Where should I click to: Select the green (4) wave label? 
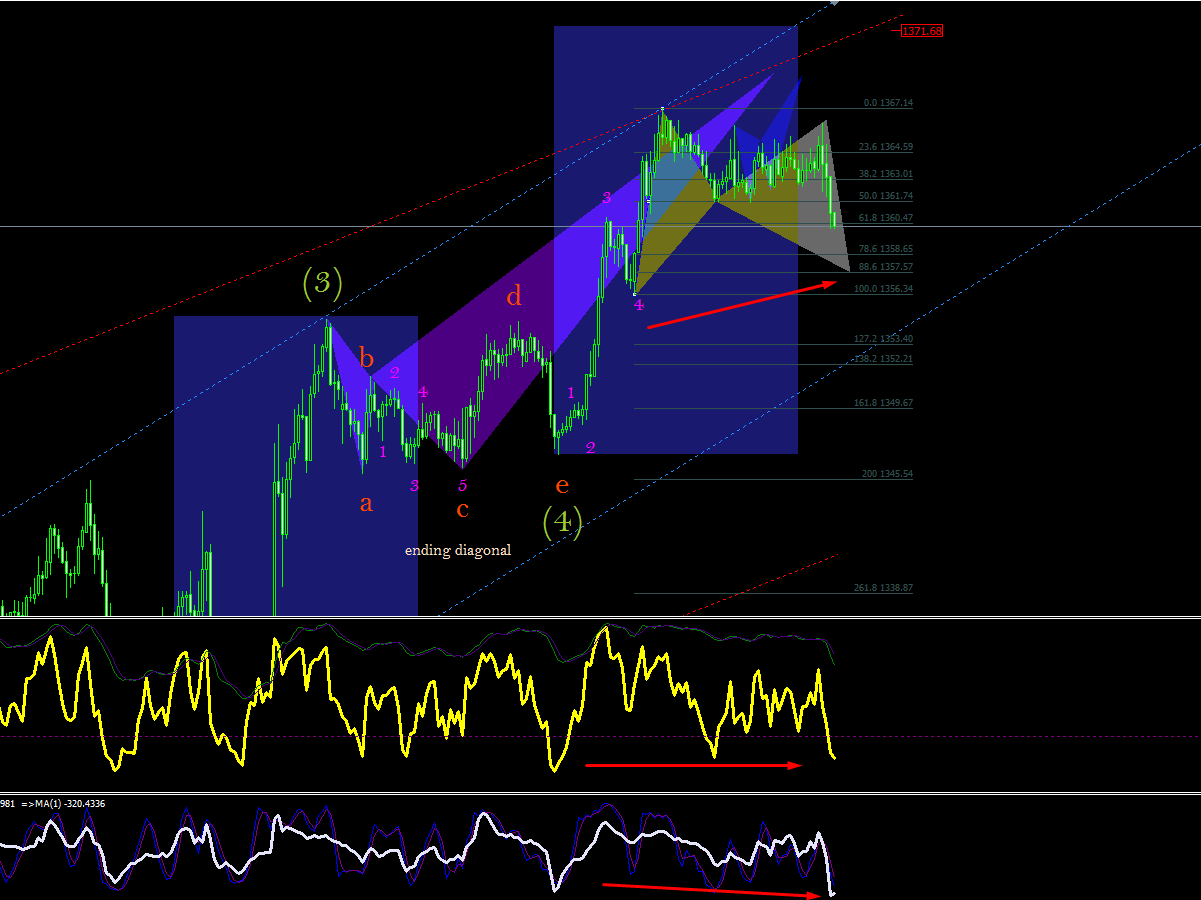(562, 522)
